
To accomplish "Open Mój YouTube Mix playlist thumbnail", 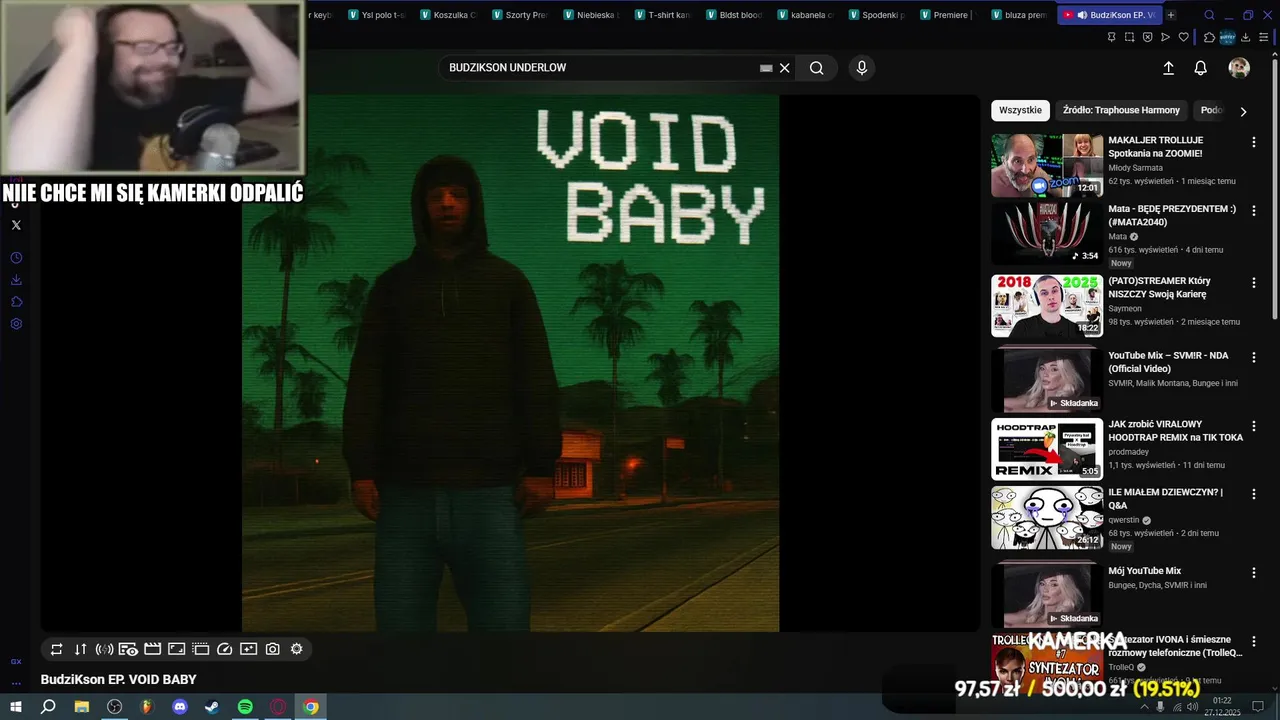I will click(1047, 595).
